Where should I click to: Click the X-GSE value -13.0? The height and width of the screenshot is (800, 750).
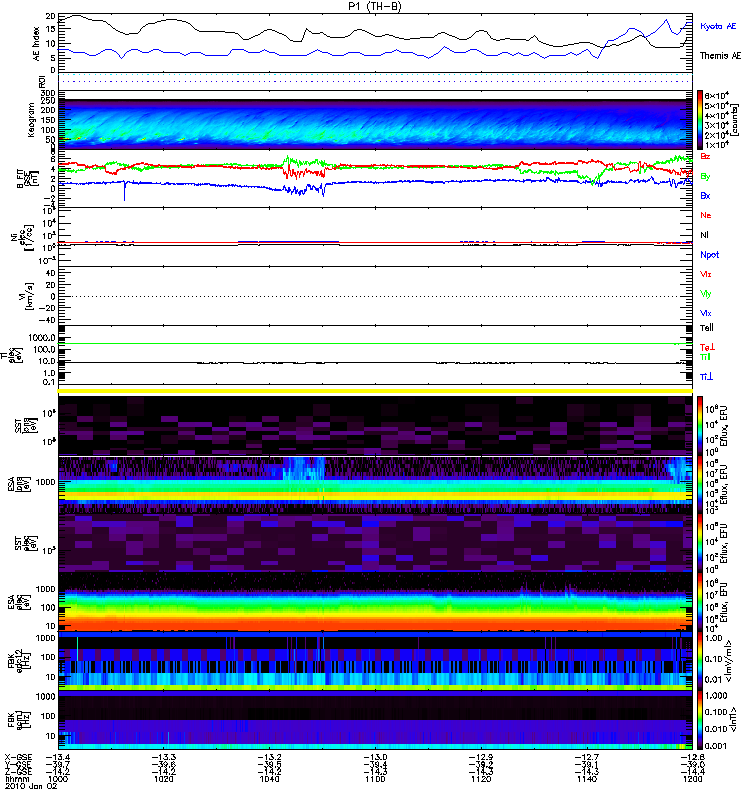tap(375, 757)
